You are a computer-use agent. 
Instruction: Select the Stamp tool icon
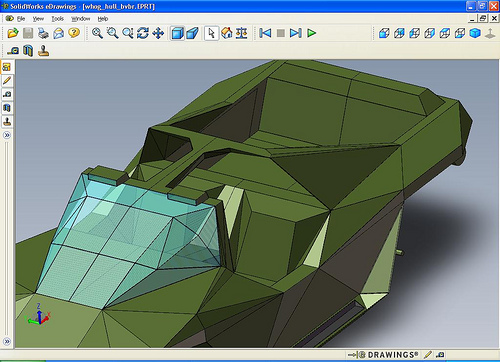click(x=43, y=51)
